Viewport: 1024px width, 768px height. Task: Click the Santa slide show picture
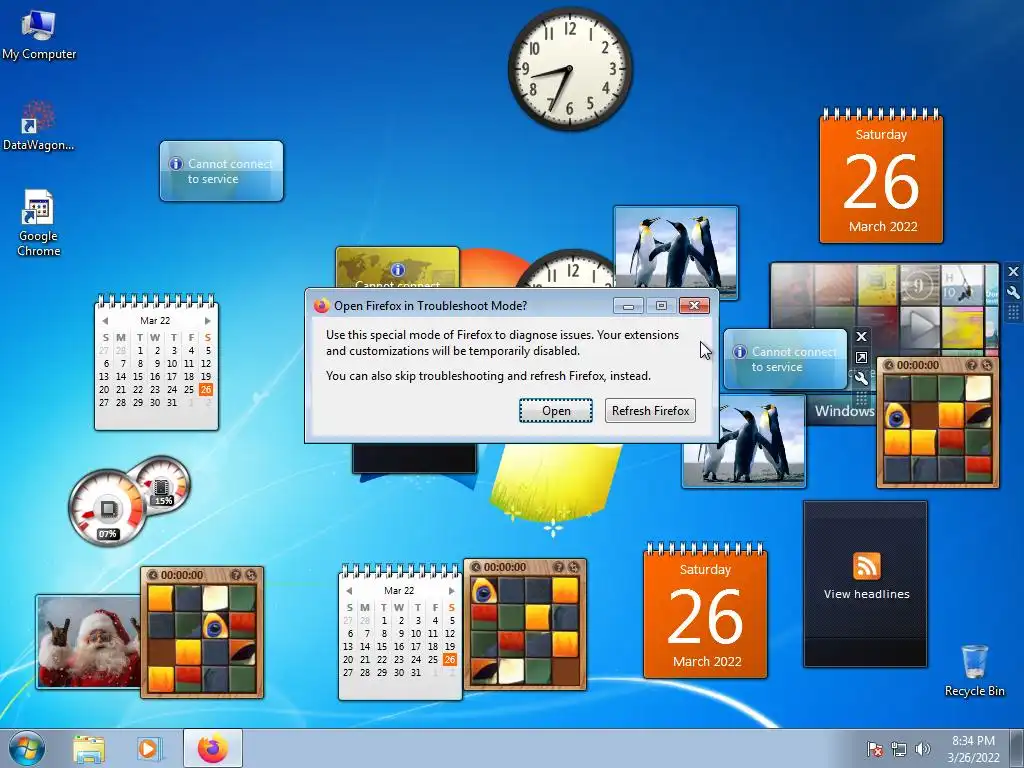pos(89,641)
